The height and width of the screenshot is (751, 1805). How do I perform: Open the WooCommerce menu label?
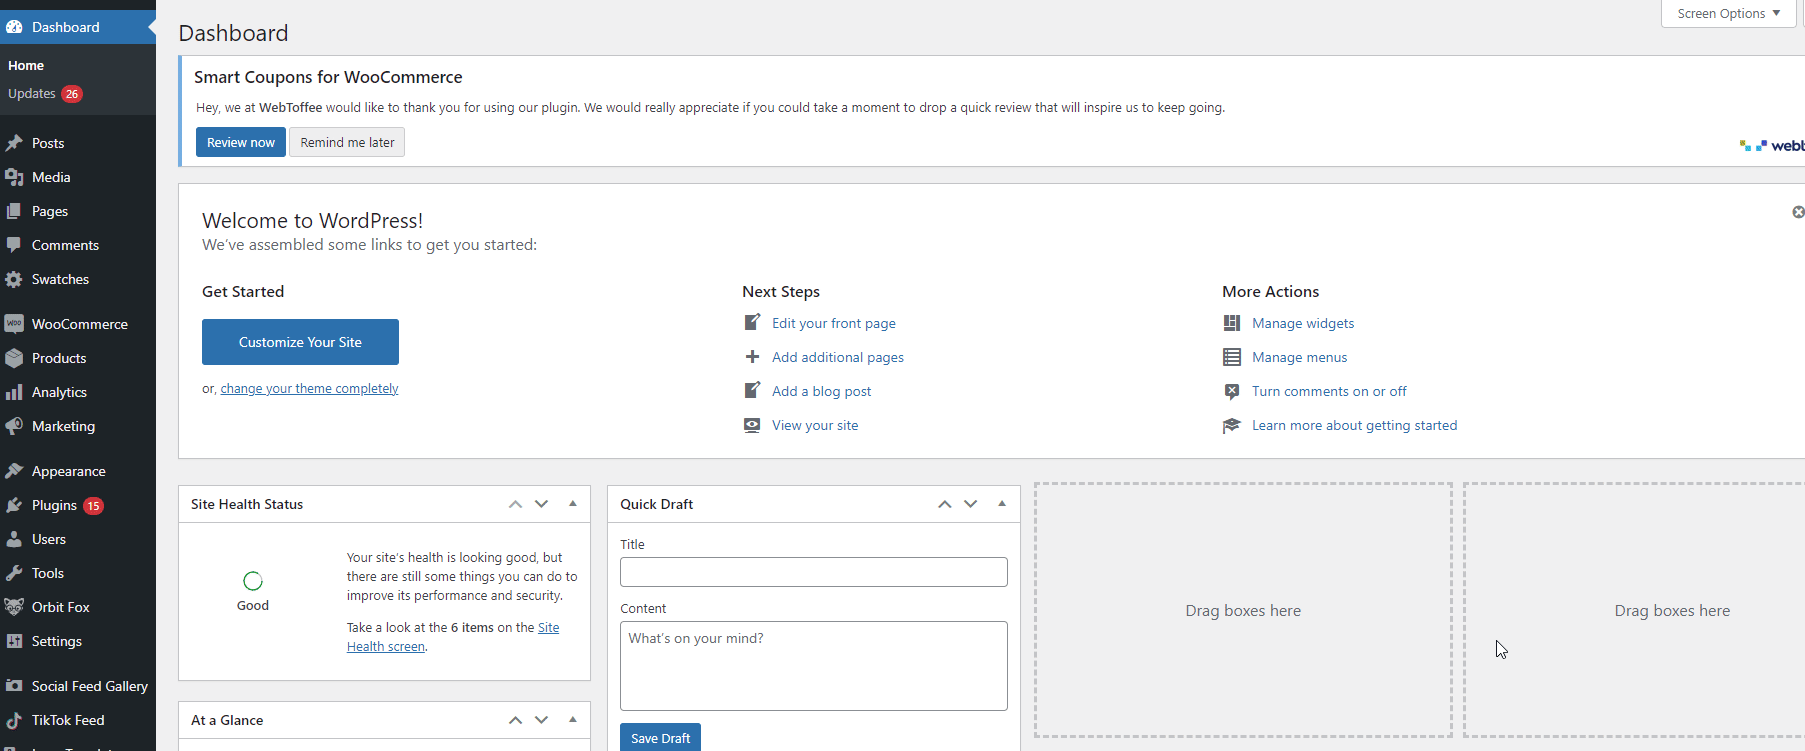point(80,324)
